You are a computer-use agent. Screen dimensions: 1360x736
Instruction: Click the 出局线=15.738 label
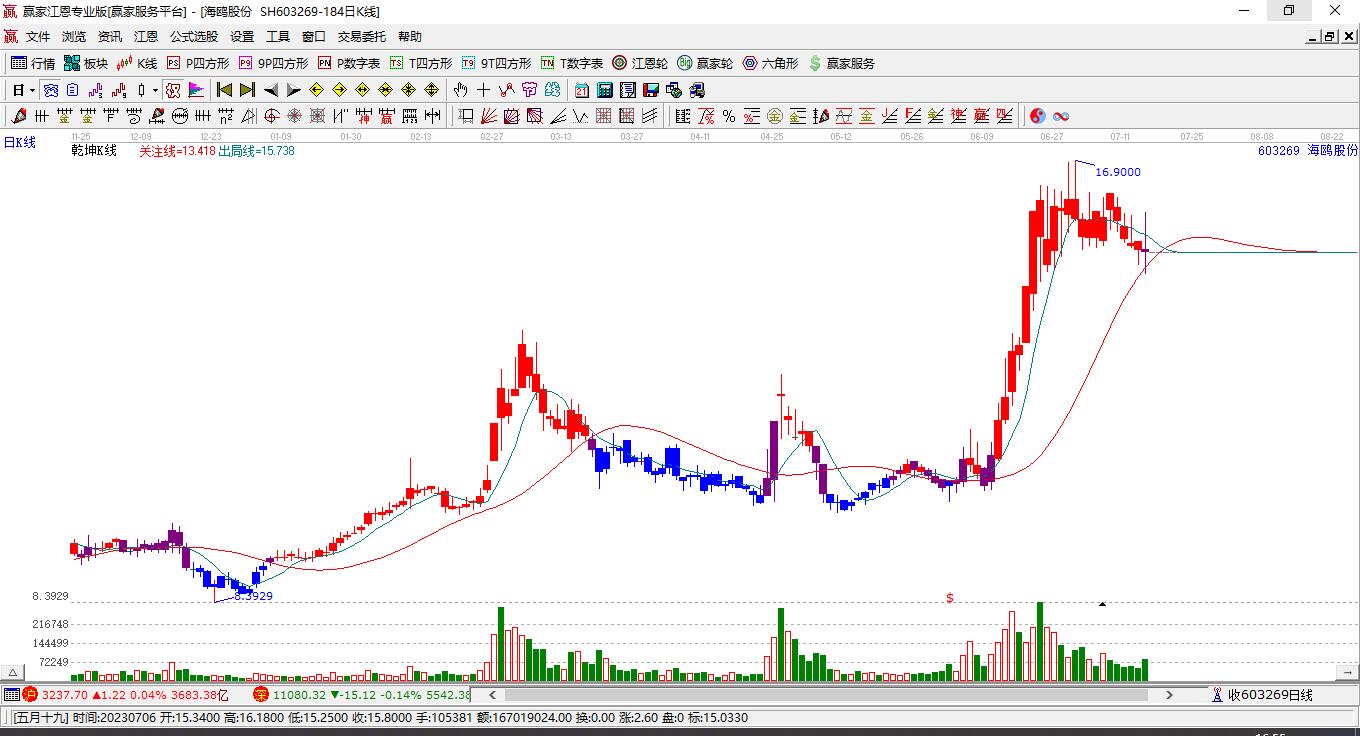click(256, 151)
